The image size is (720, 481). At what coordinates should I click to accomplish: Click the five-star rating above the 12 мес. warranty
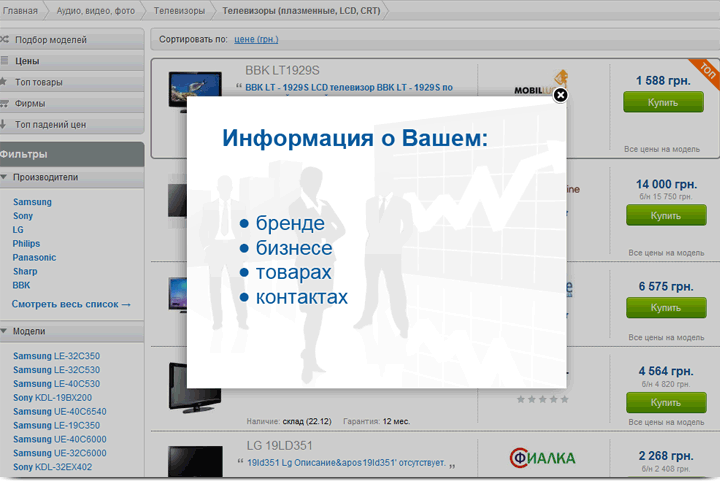542,399
